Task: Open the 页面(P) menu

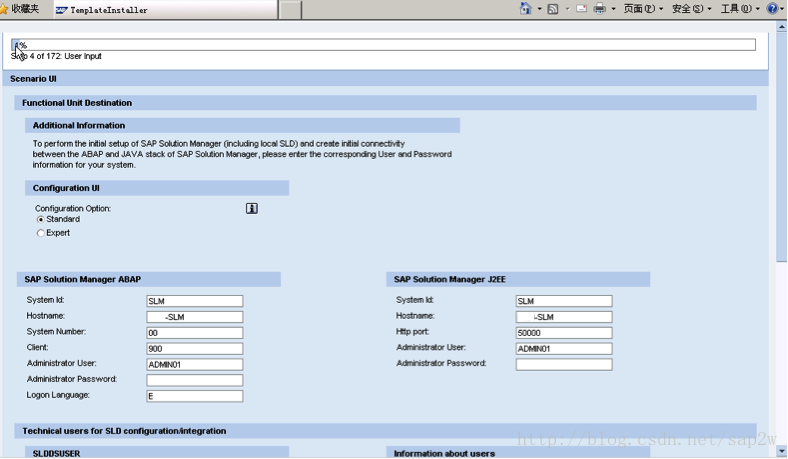Action: point(643,9)
